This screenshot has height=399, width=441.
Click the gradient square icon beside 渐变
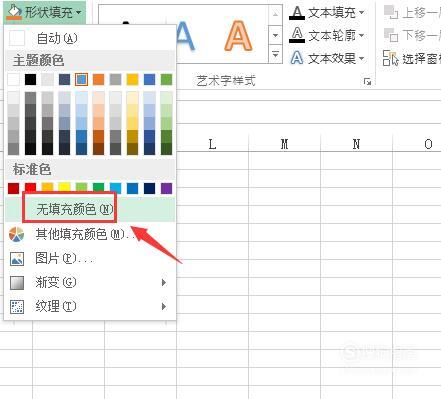tap(17, 283)
